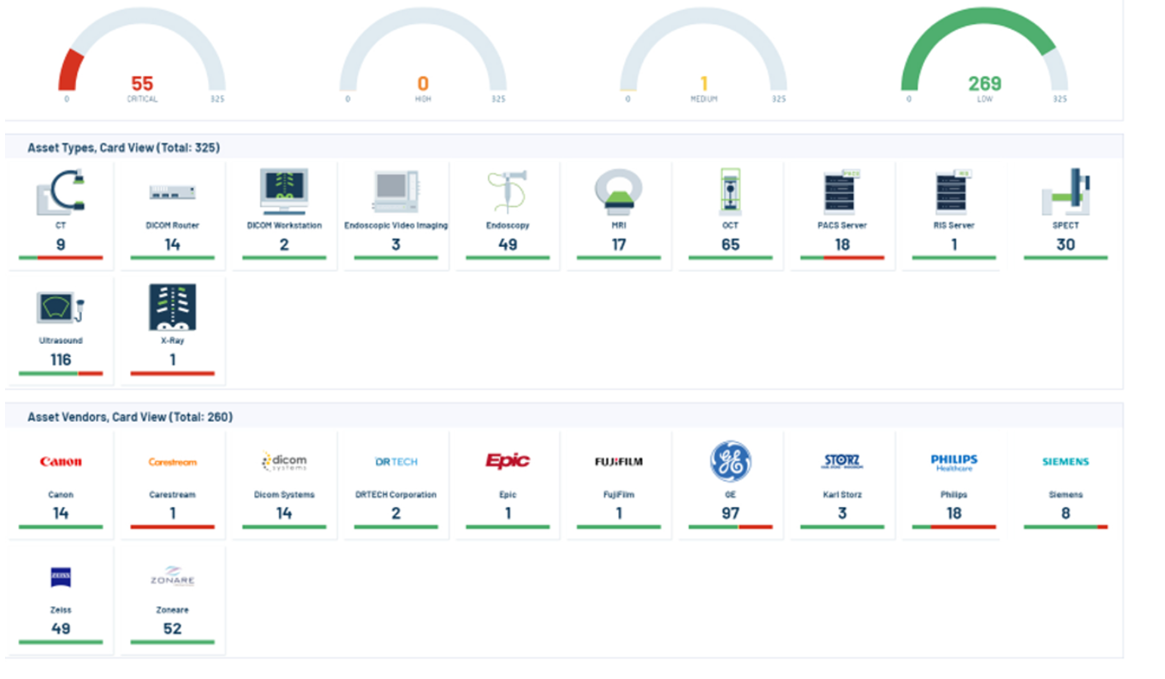Select the Zoneare vendor count 52
The width and height of the screenshot is (1165, 679).
pyautogui.click(x=172, y=628)
